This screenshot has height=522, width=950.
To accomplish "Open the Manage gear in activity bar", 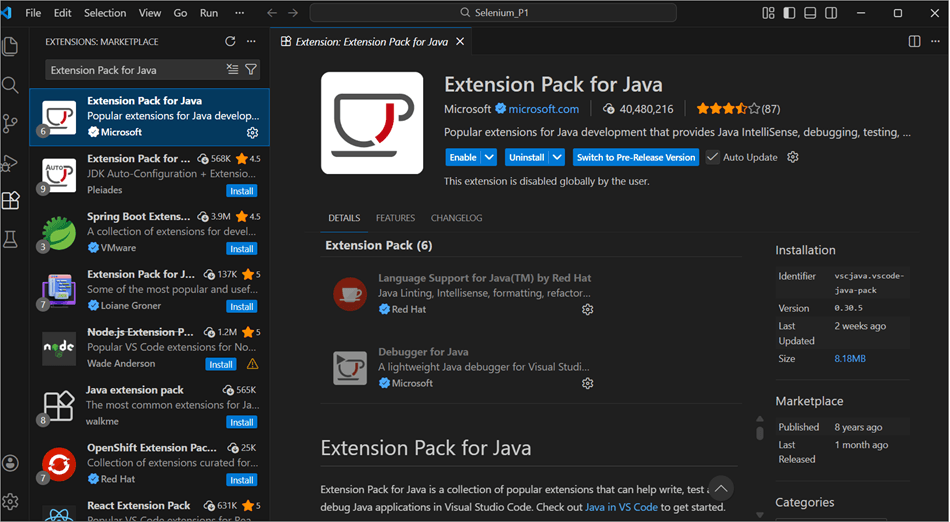I will pos(10,501).
